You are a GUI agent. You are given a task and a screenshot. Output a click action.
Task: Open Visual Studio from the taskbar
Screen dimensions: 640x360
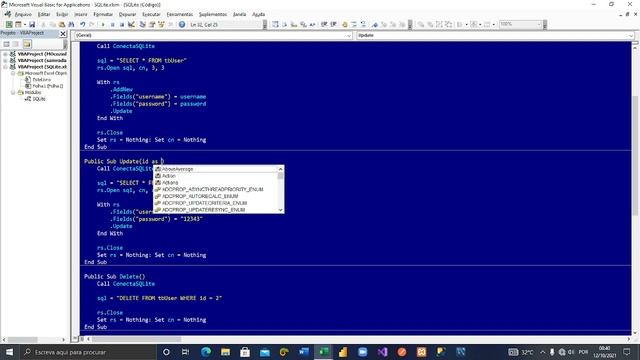tap(382, 352)
